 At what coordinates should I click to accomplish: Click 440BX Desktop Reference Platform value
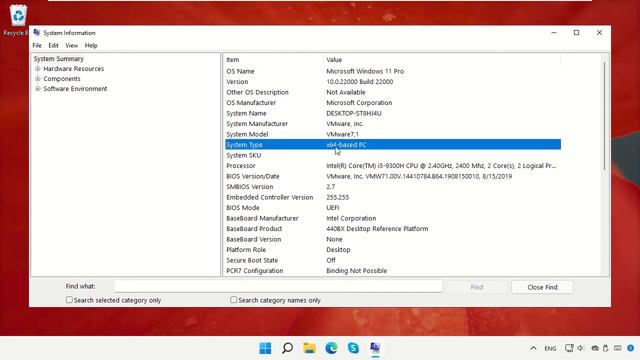tap(377, 229)
